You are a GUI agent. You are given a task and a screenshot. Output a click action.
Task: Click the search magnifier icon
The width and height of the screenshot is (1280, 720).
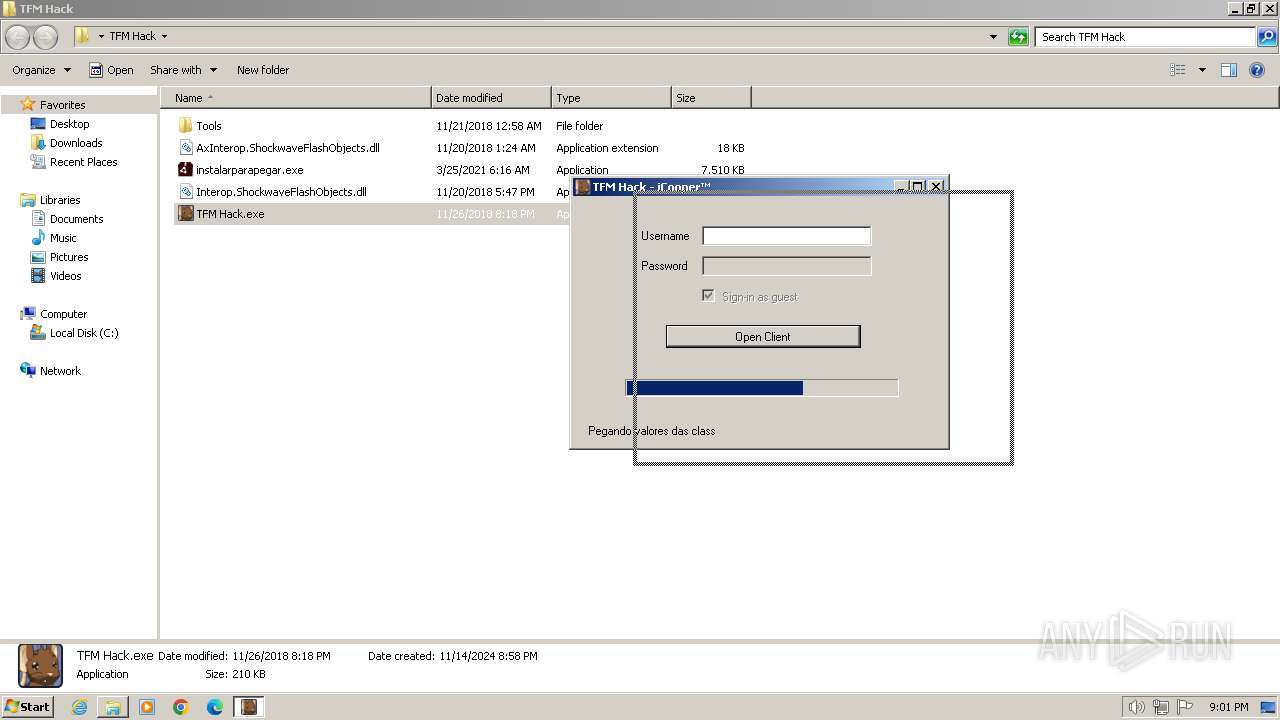1267,37
